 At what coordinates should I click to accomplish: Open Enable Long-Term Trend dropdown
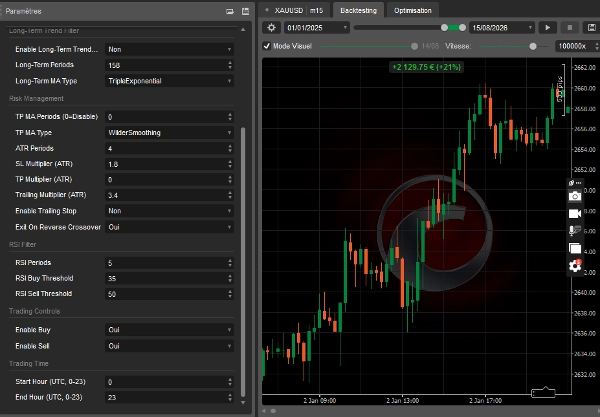pos(169,49)
